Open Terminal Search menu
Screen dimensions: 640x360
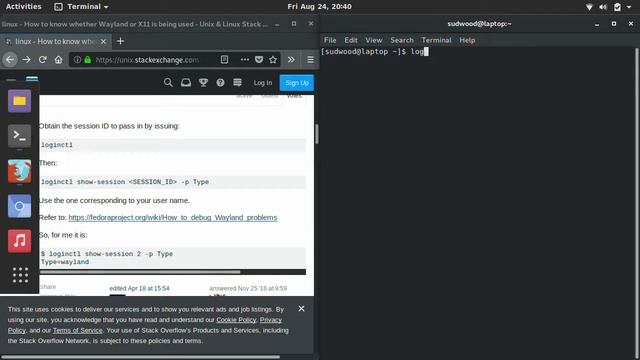click(402, 40)
